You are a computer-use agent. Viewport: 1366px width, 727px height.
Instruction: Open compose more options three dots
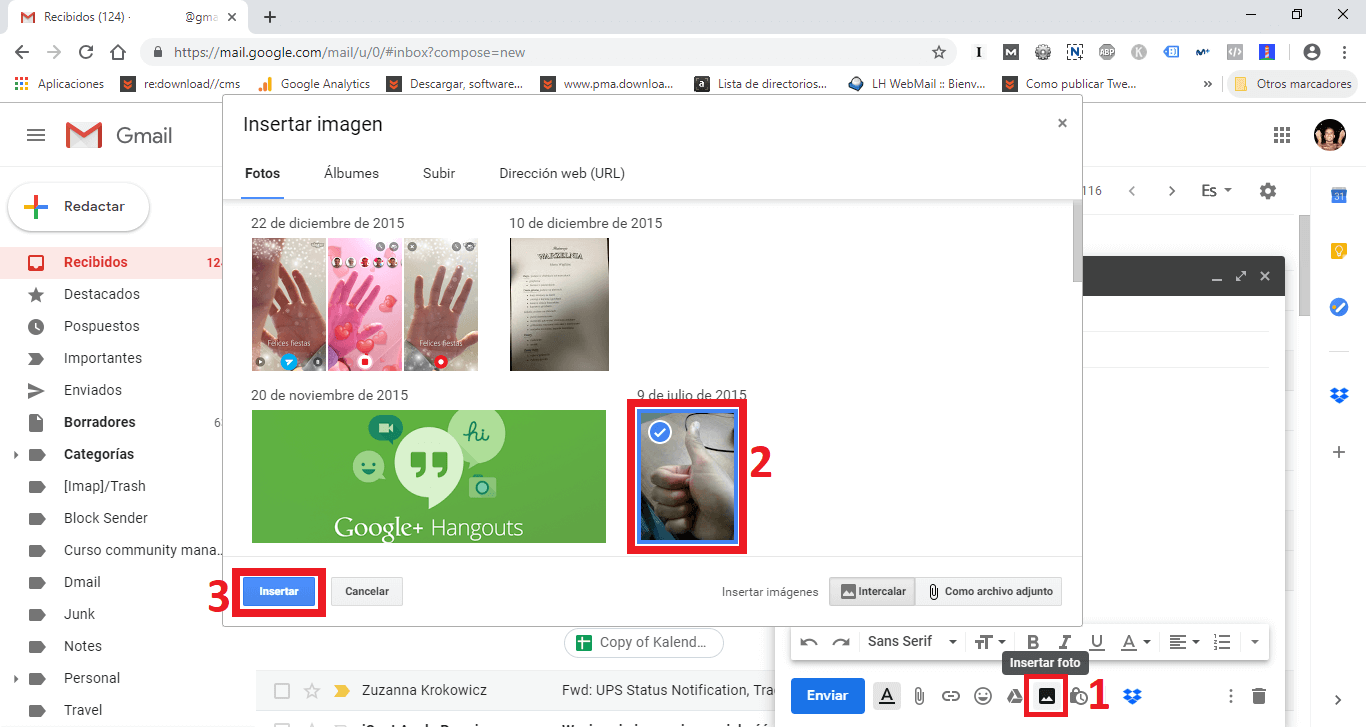tap(1231, 696)
